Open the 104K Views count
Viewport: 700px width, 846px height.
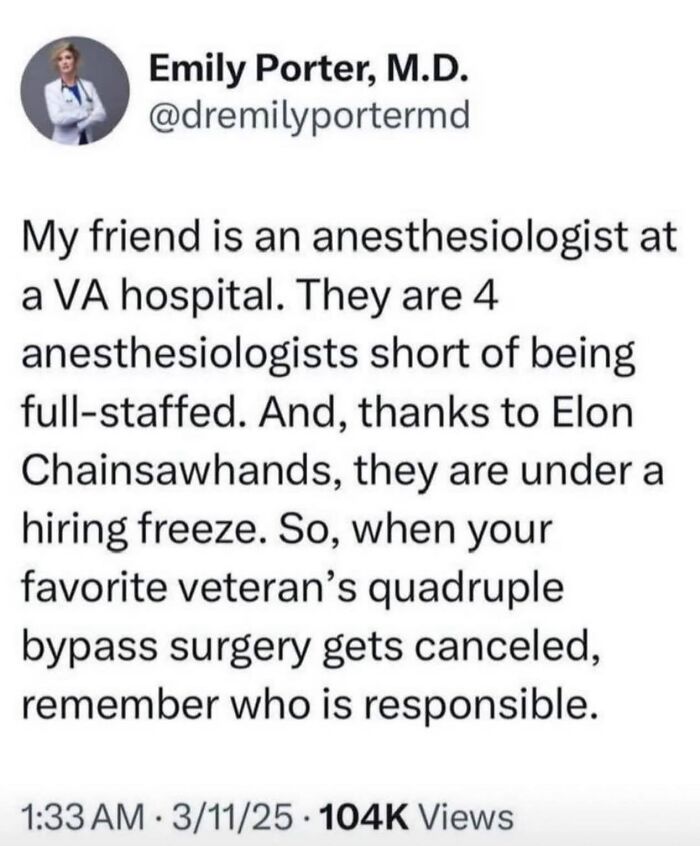tap(417, 816)
